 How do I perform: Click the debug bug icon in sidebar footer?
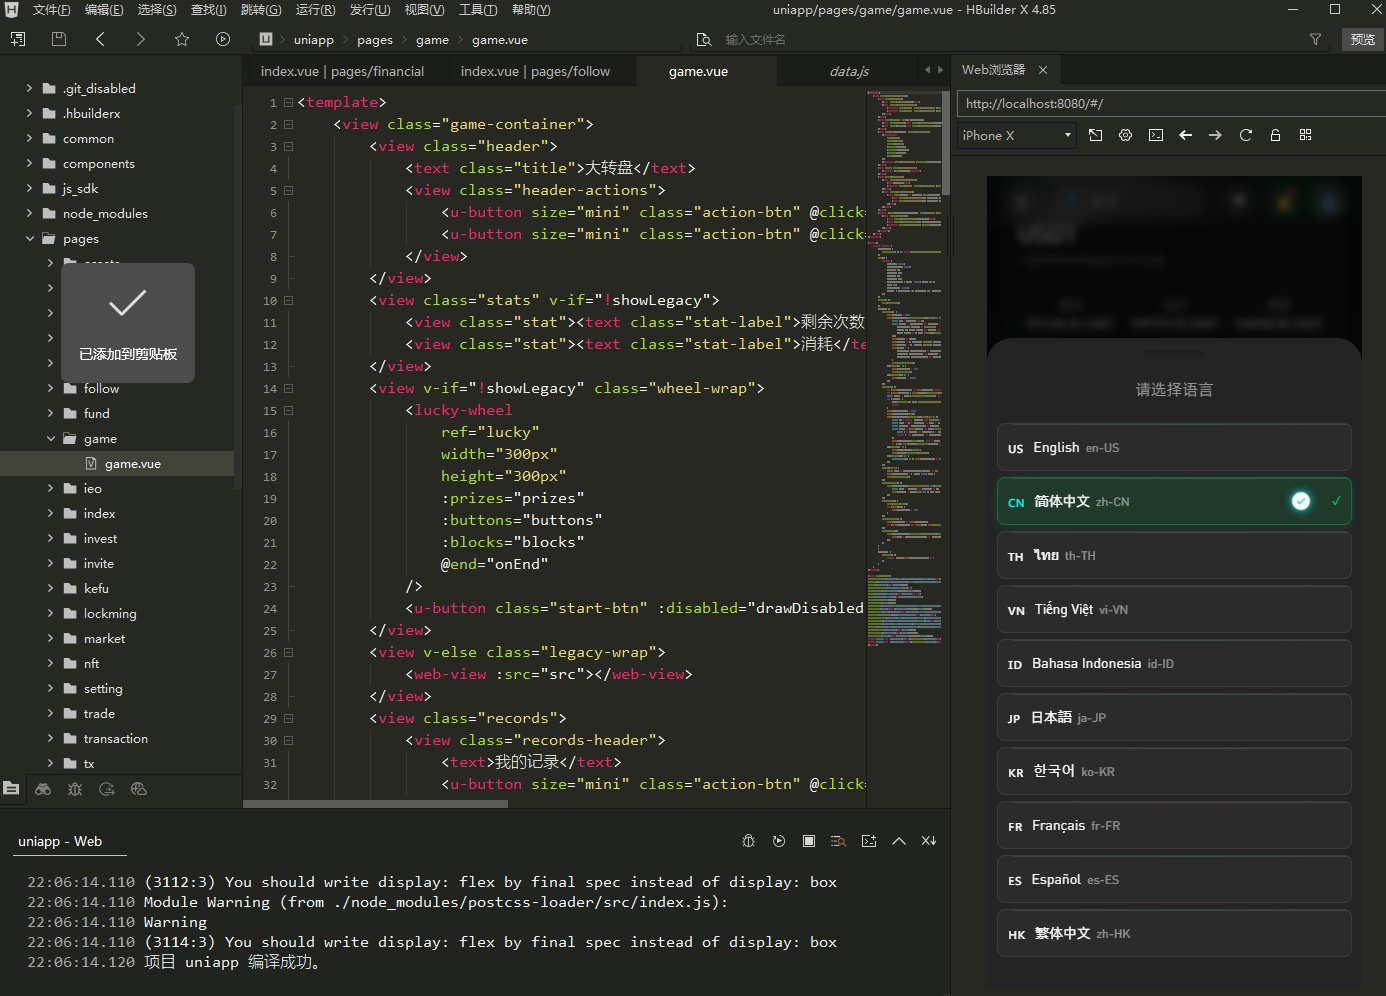(75, 789)
